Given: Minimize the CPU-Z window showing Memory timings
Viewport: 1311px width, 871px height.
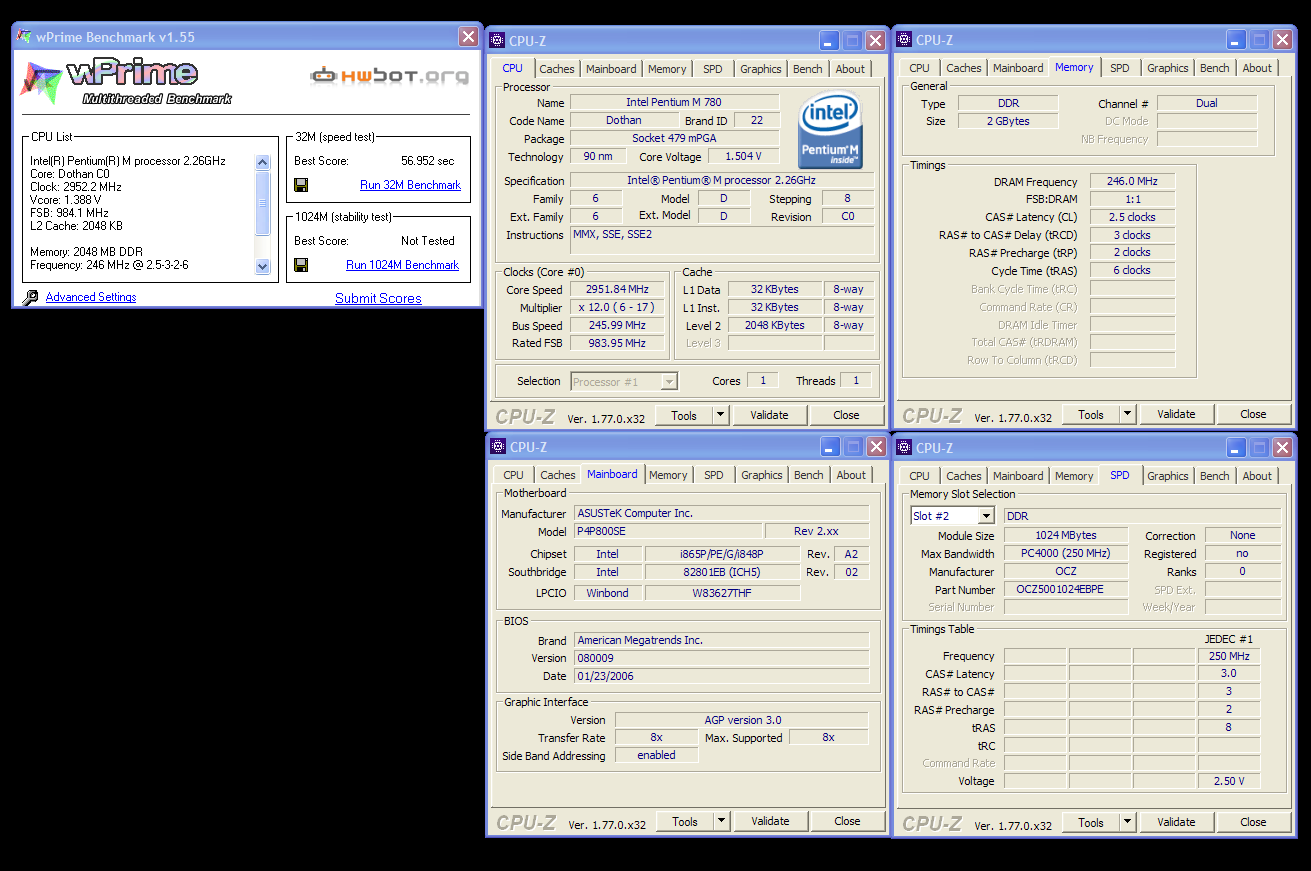Looking at the screenshot, I should [x=1236, y=40].
